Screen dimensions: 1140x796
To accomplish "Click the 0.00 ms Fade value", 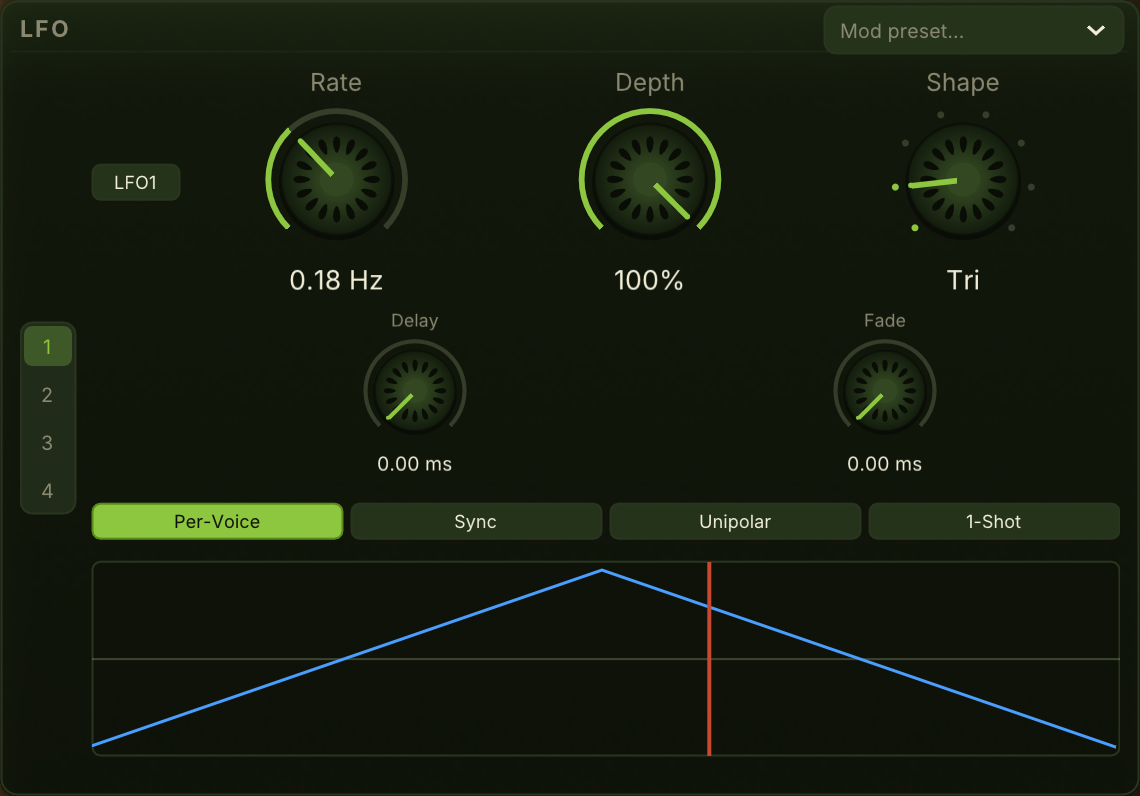I will 885,464.
